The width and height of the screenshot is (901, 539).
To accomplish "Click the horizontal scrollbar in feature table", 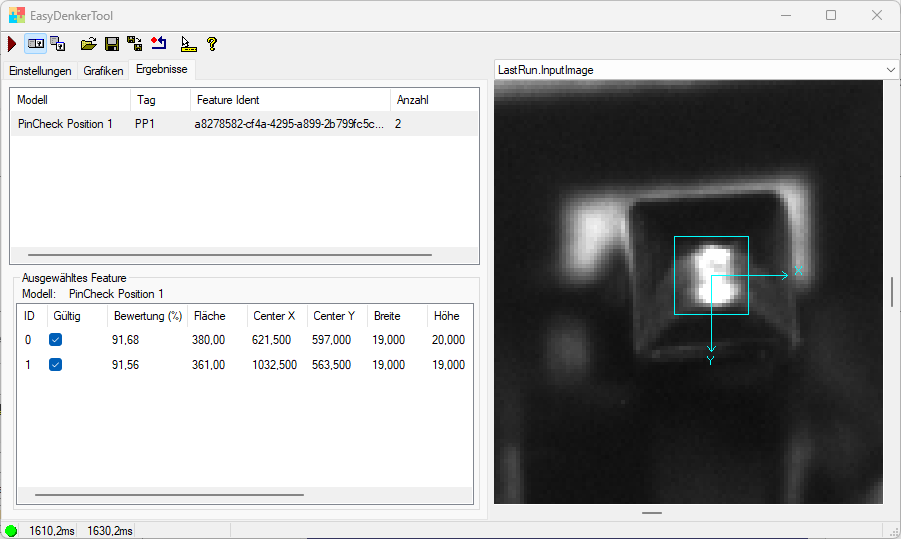I will point(170,494).
